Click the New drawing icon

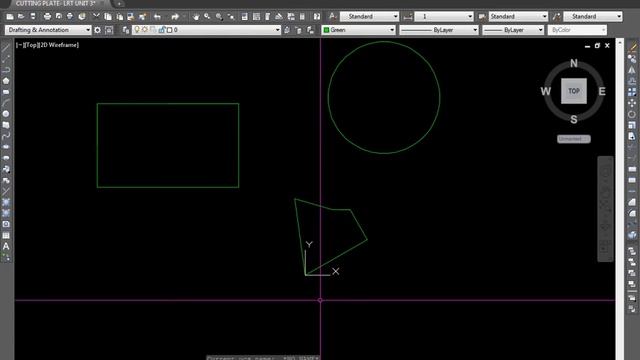point(10,17)
